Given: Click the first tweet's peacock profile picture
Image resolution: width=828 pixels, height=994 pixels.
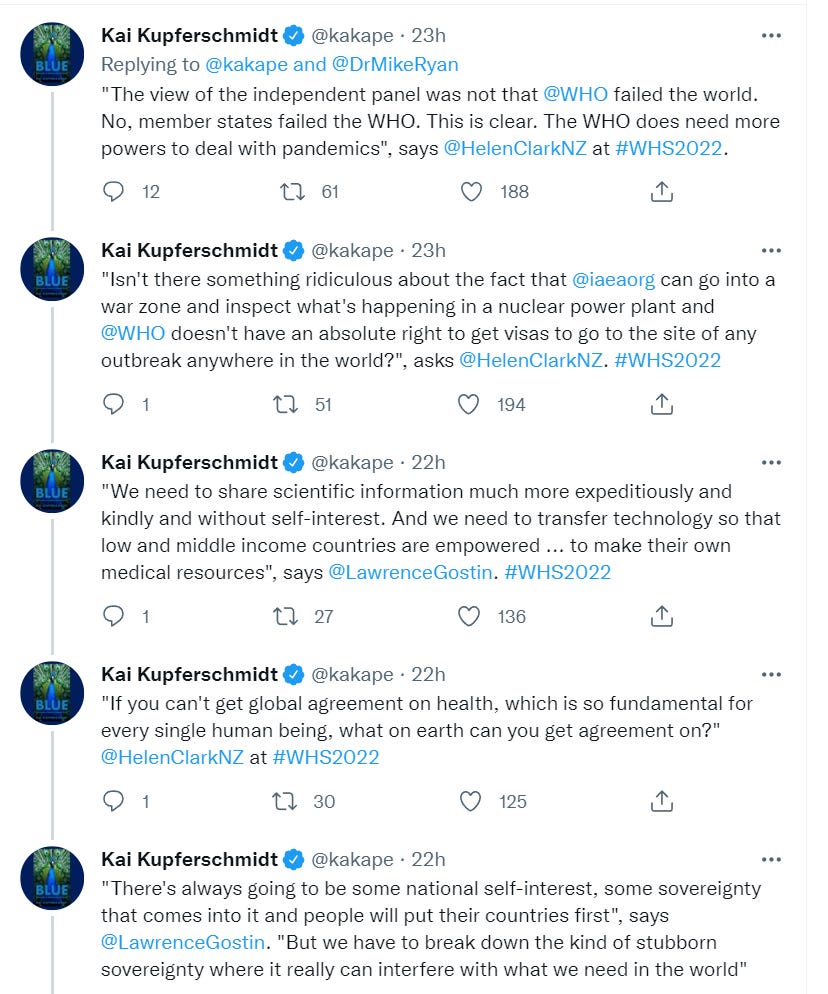Looking at the screenshot, I should [x=52, y=56].
